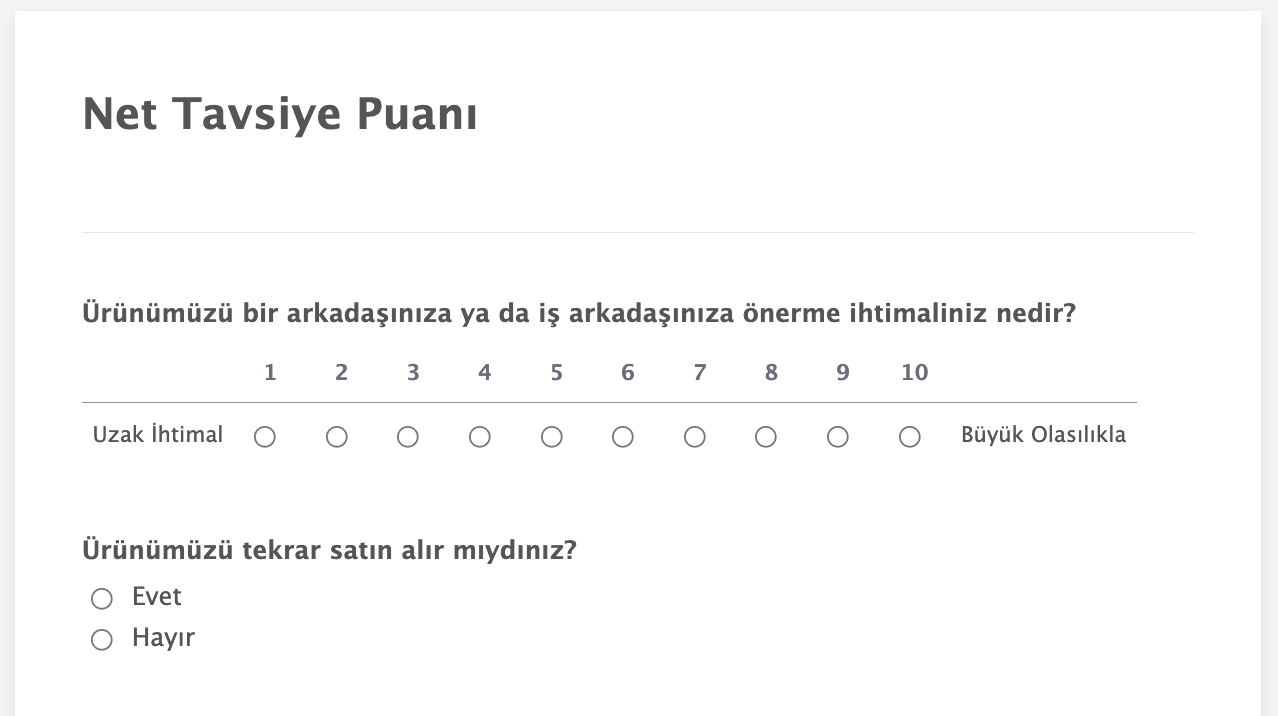Click the question 'Ürünümüzü tekrar satın alır mıydınız?'
1278x716 pixels.
(x=329, y=550)
